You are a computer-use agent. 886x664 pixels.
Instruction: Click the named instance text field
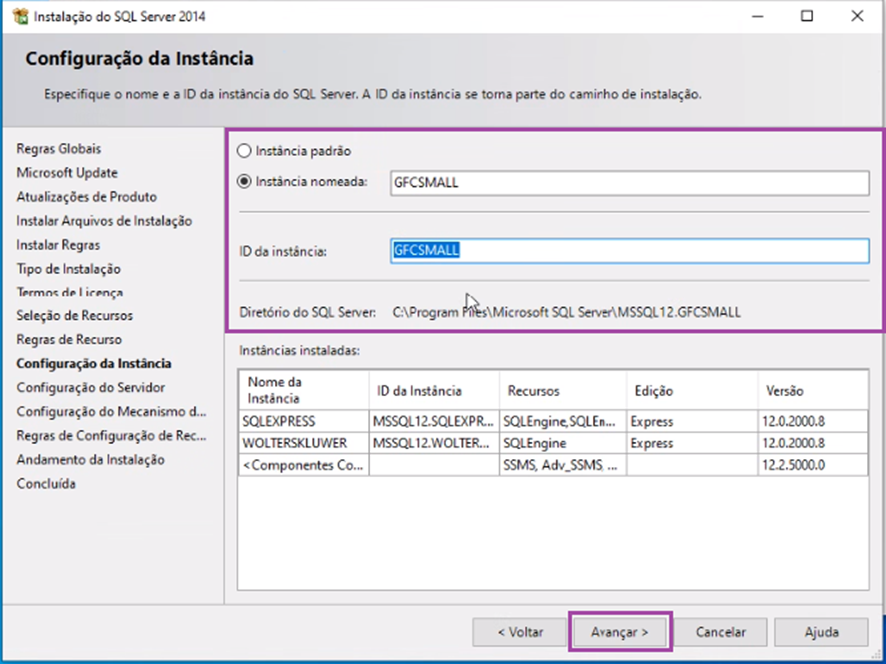pyautogui.click(x=629, y=183)
